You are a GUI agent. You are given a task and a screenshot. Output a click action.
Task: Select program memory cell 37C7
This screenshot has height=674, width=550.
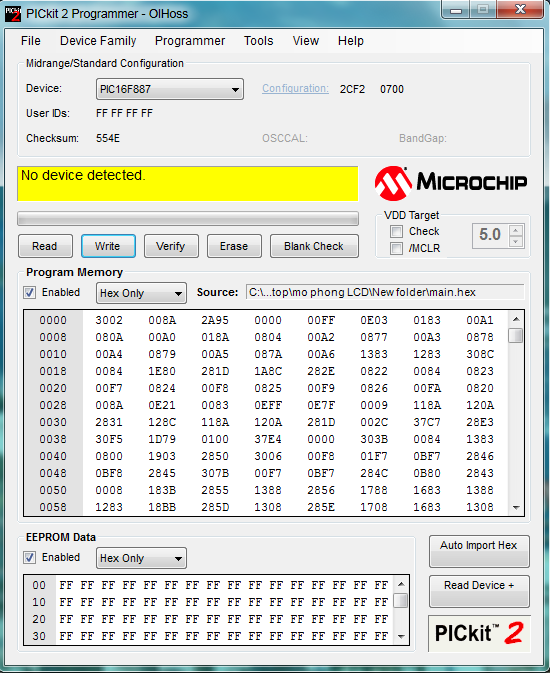[427, 422]
